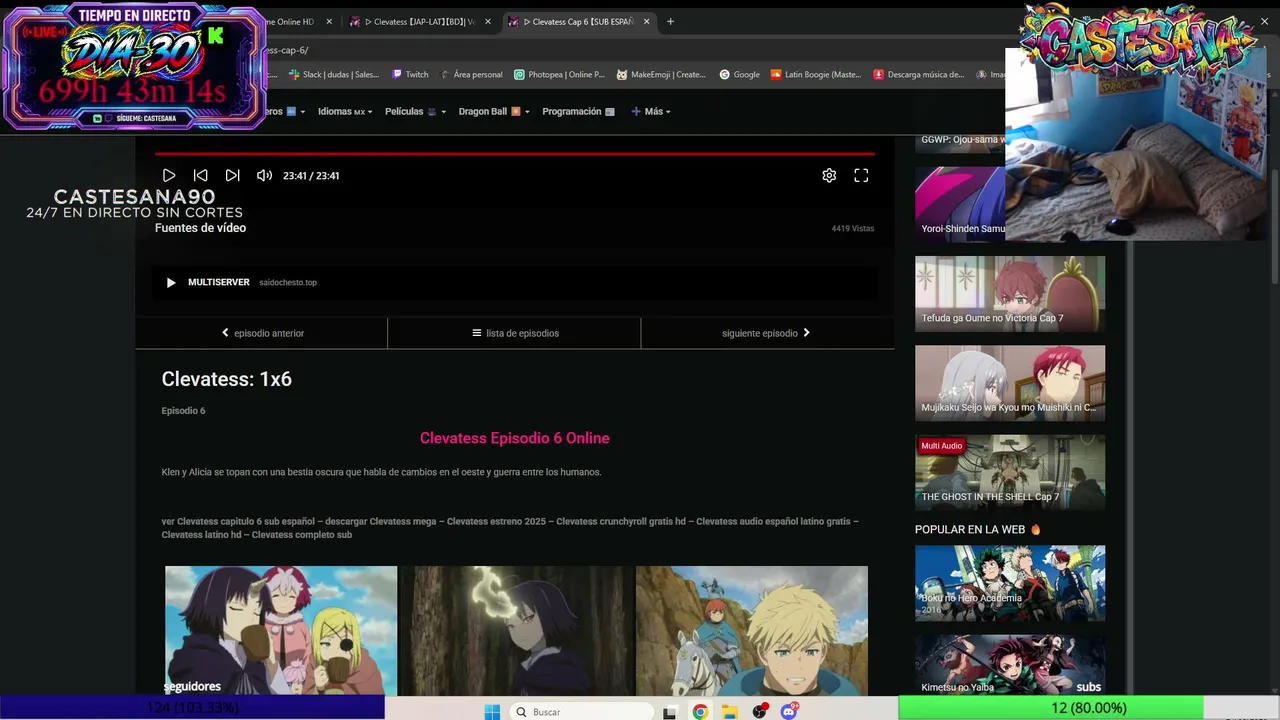
Task: Open OBS Studio from taskbar
Action: [760, 712]
